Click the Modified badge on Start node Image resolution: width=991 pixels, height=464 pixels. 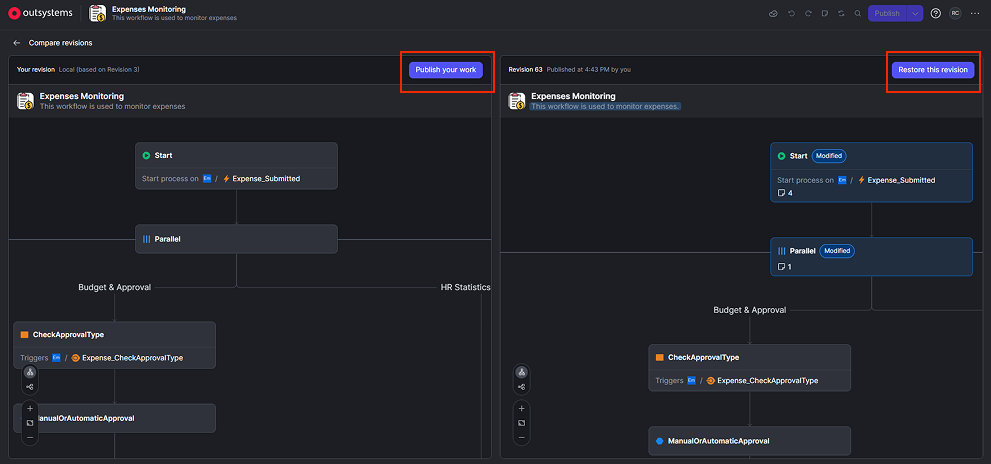tap(829, 156)
